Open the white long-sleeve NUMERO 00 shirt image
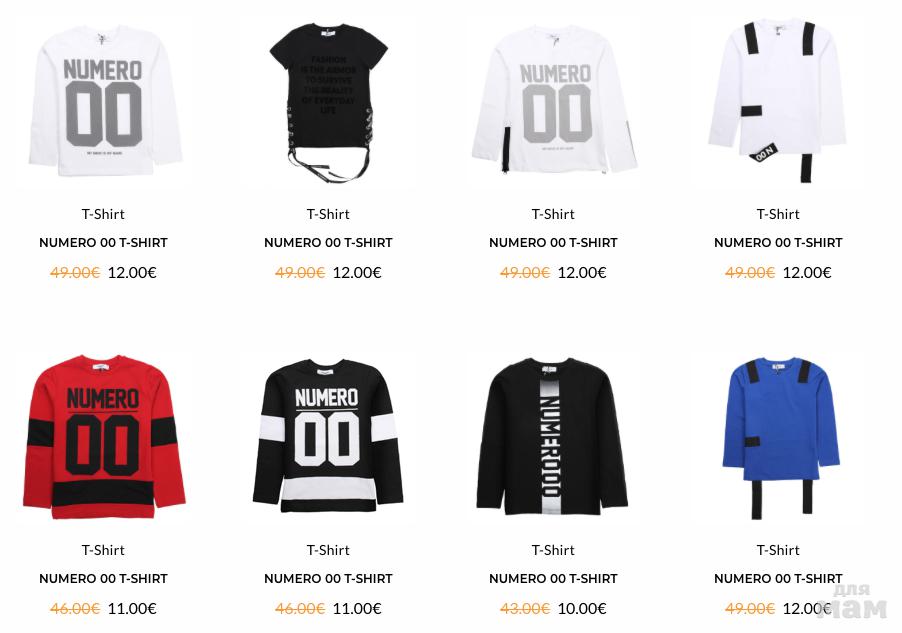Screen dimensions: 902x633 pyautogui.click(x=104, y=101)
